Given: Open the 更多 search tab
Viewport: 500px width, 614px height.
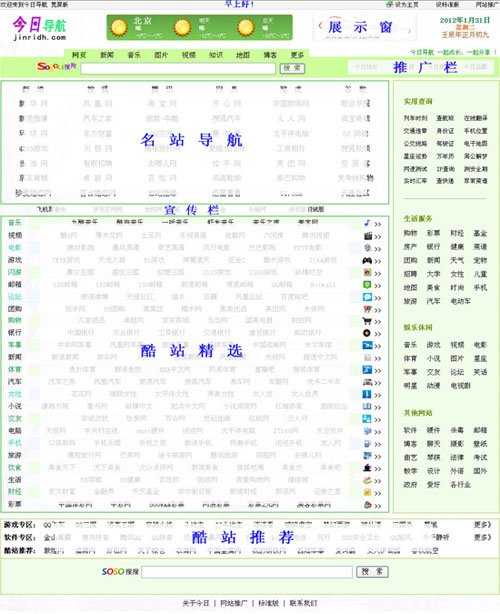Looking at the screenshot, I should pos(297,55).
